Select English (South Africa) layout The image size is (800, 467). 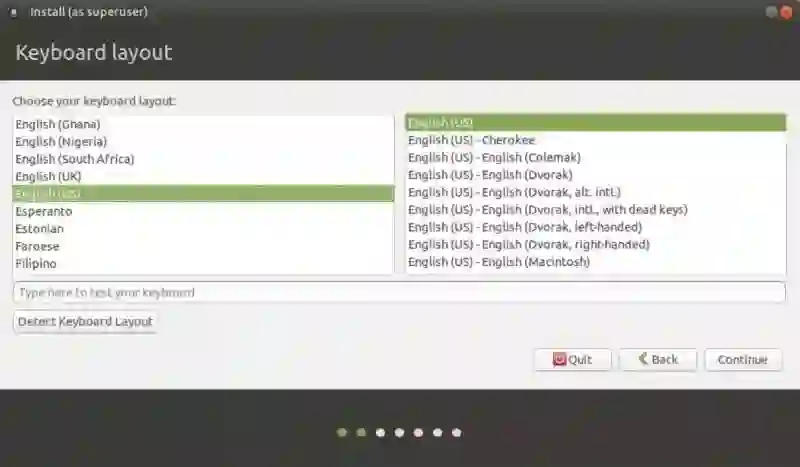click(x=203, y=159)
